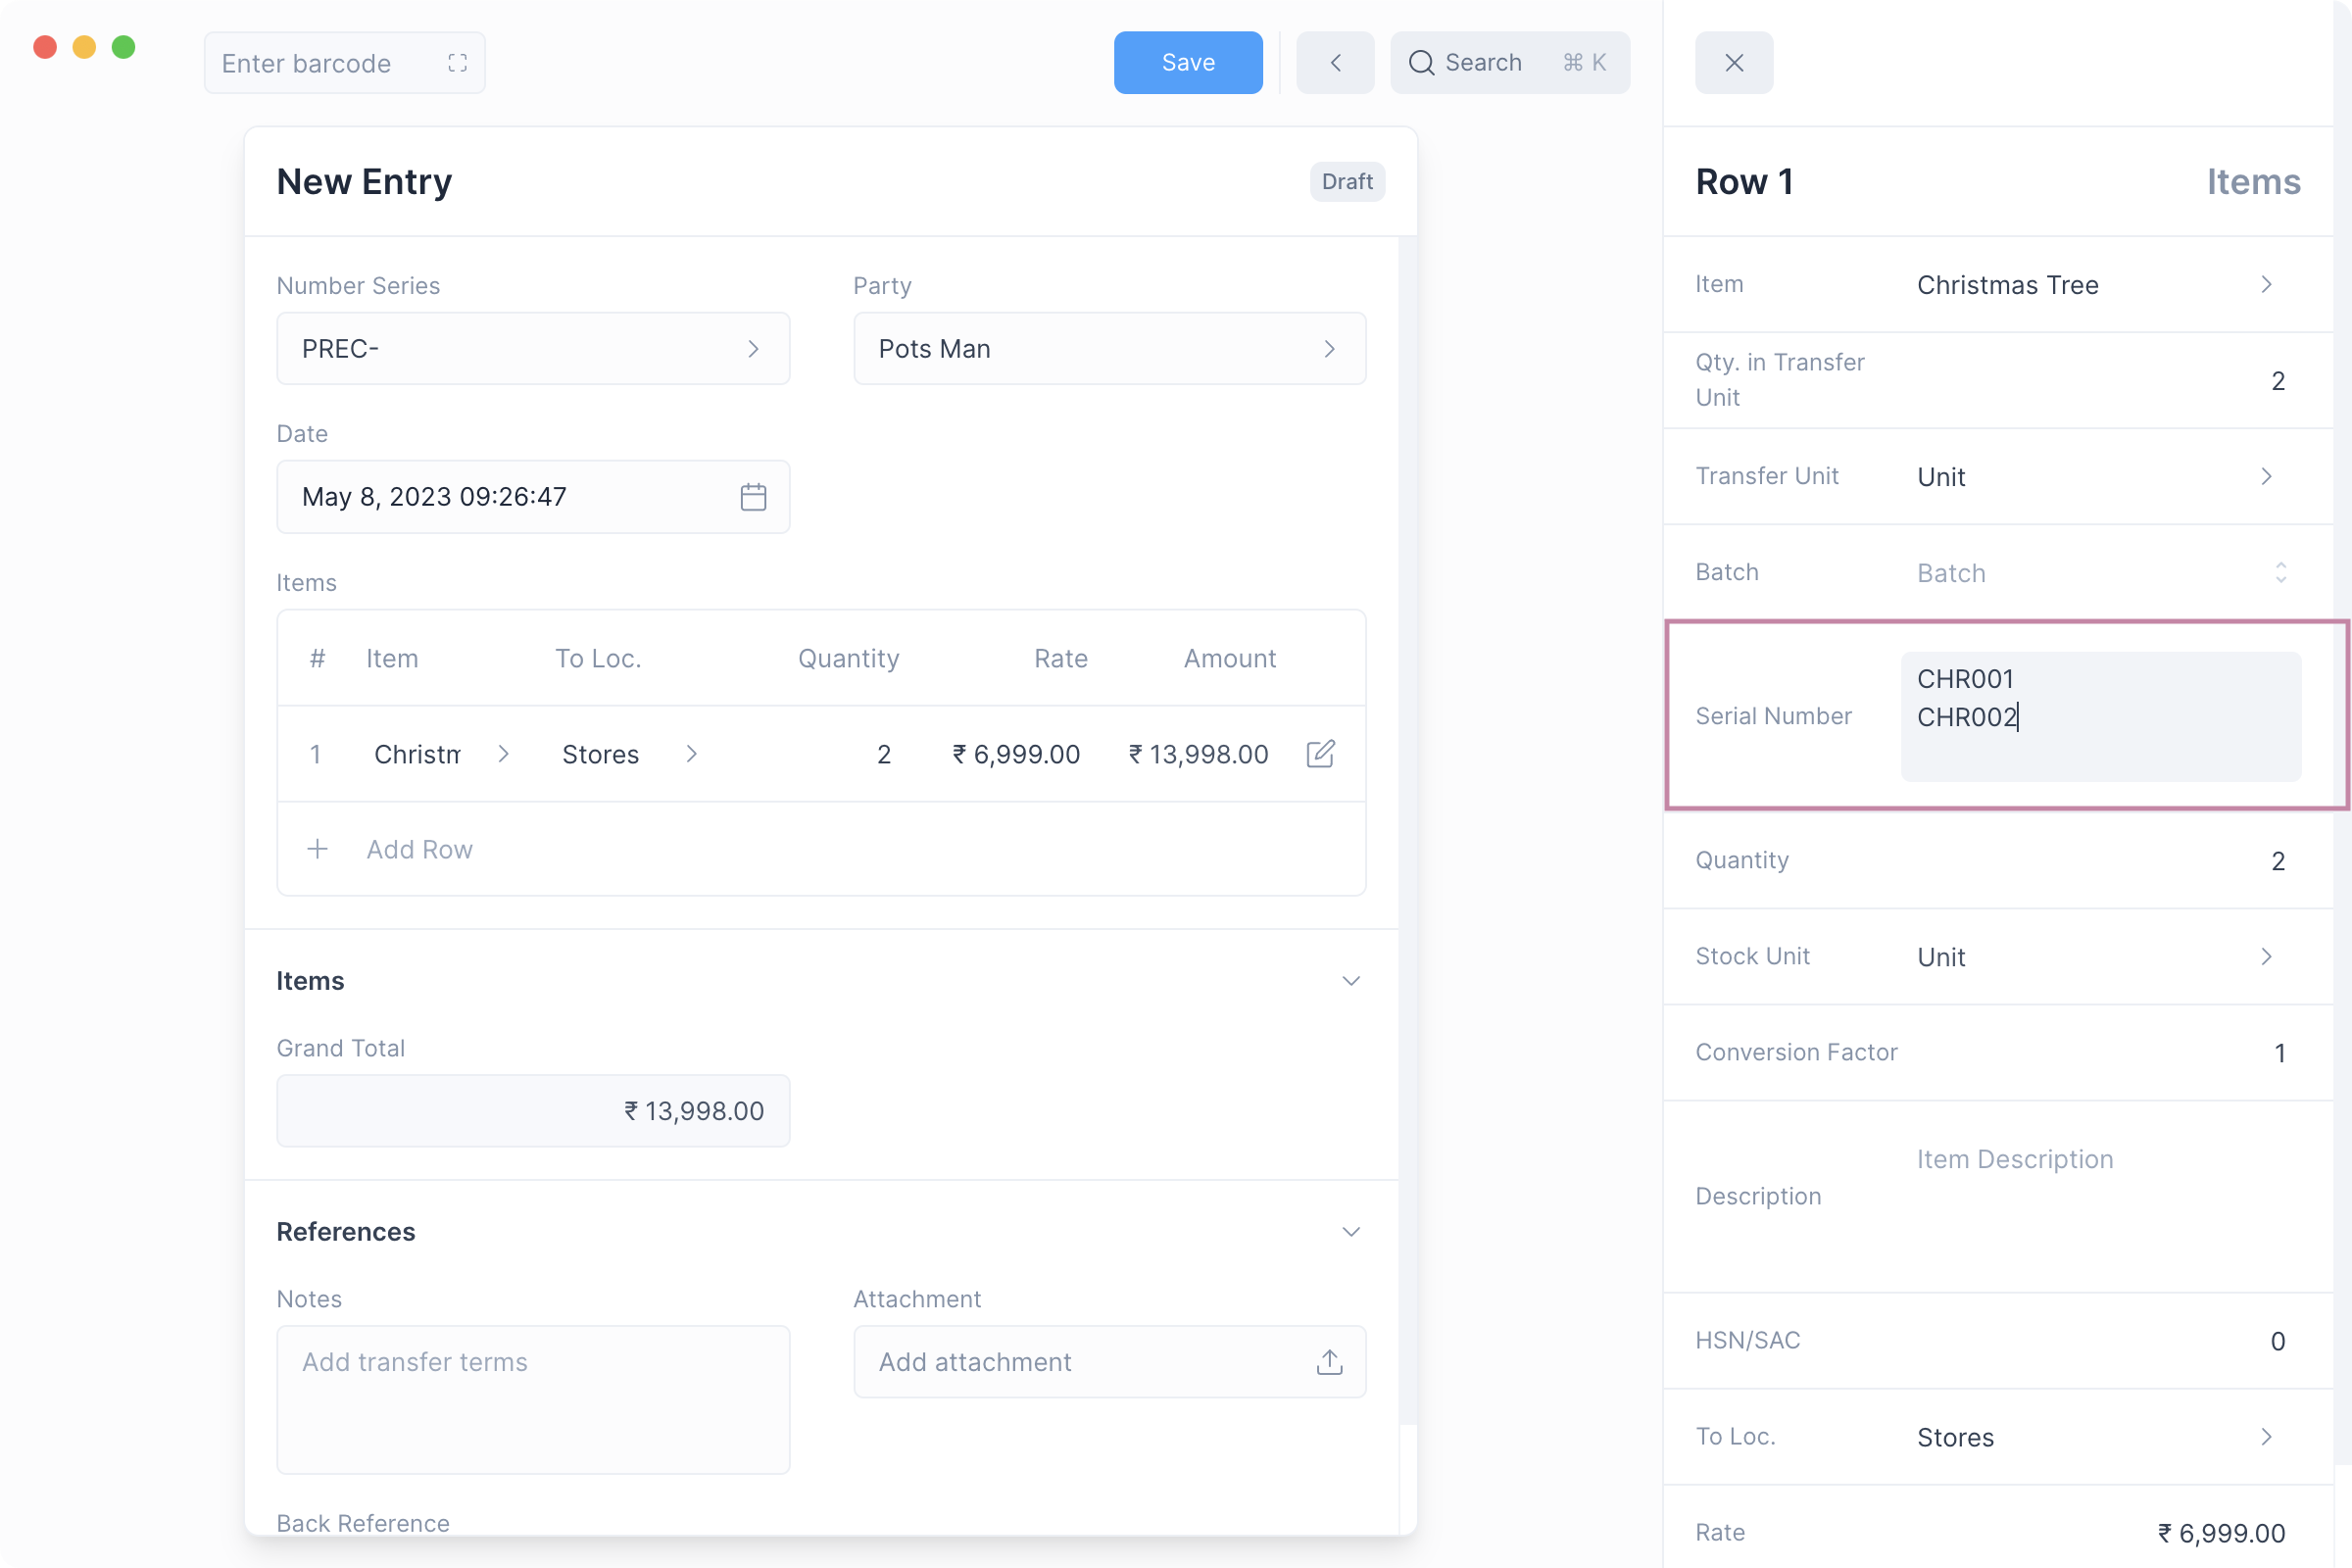Click the Serial Number text area

(x=2100, y=716)
